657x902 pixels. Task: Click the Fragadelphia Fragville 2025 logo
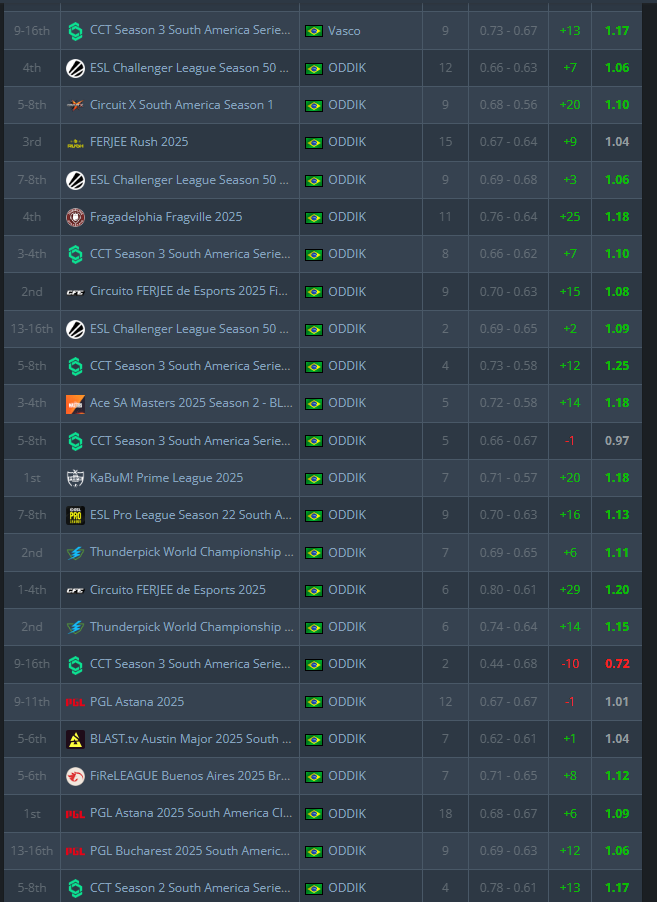click(x=75, y=217)
